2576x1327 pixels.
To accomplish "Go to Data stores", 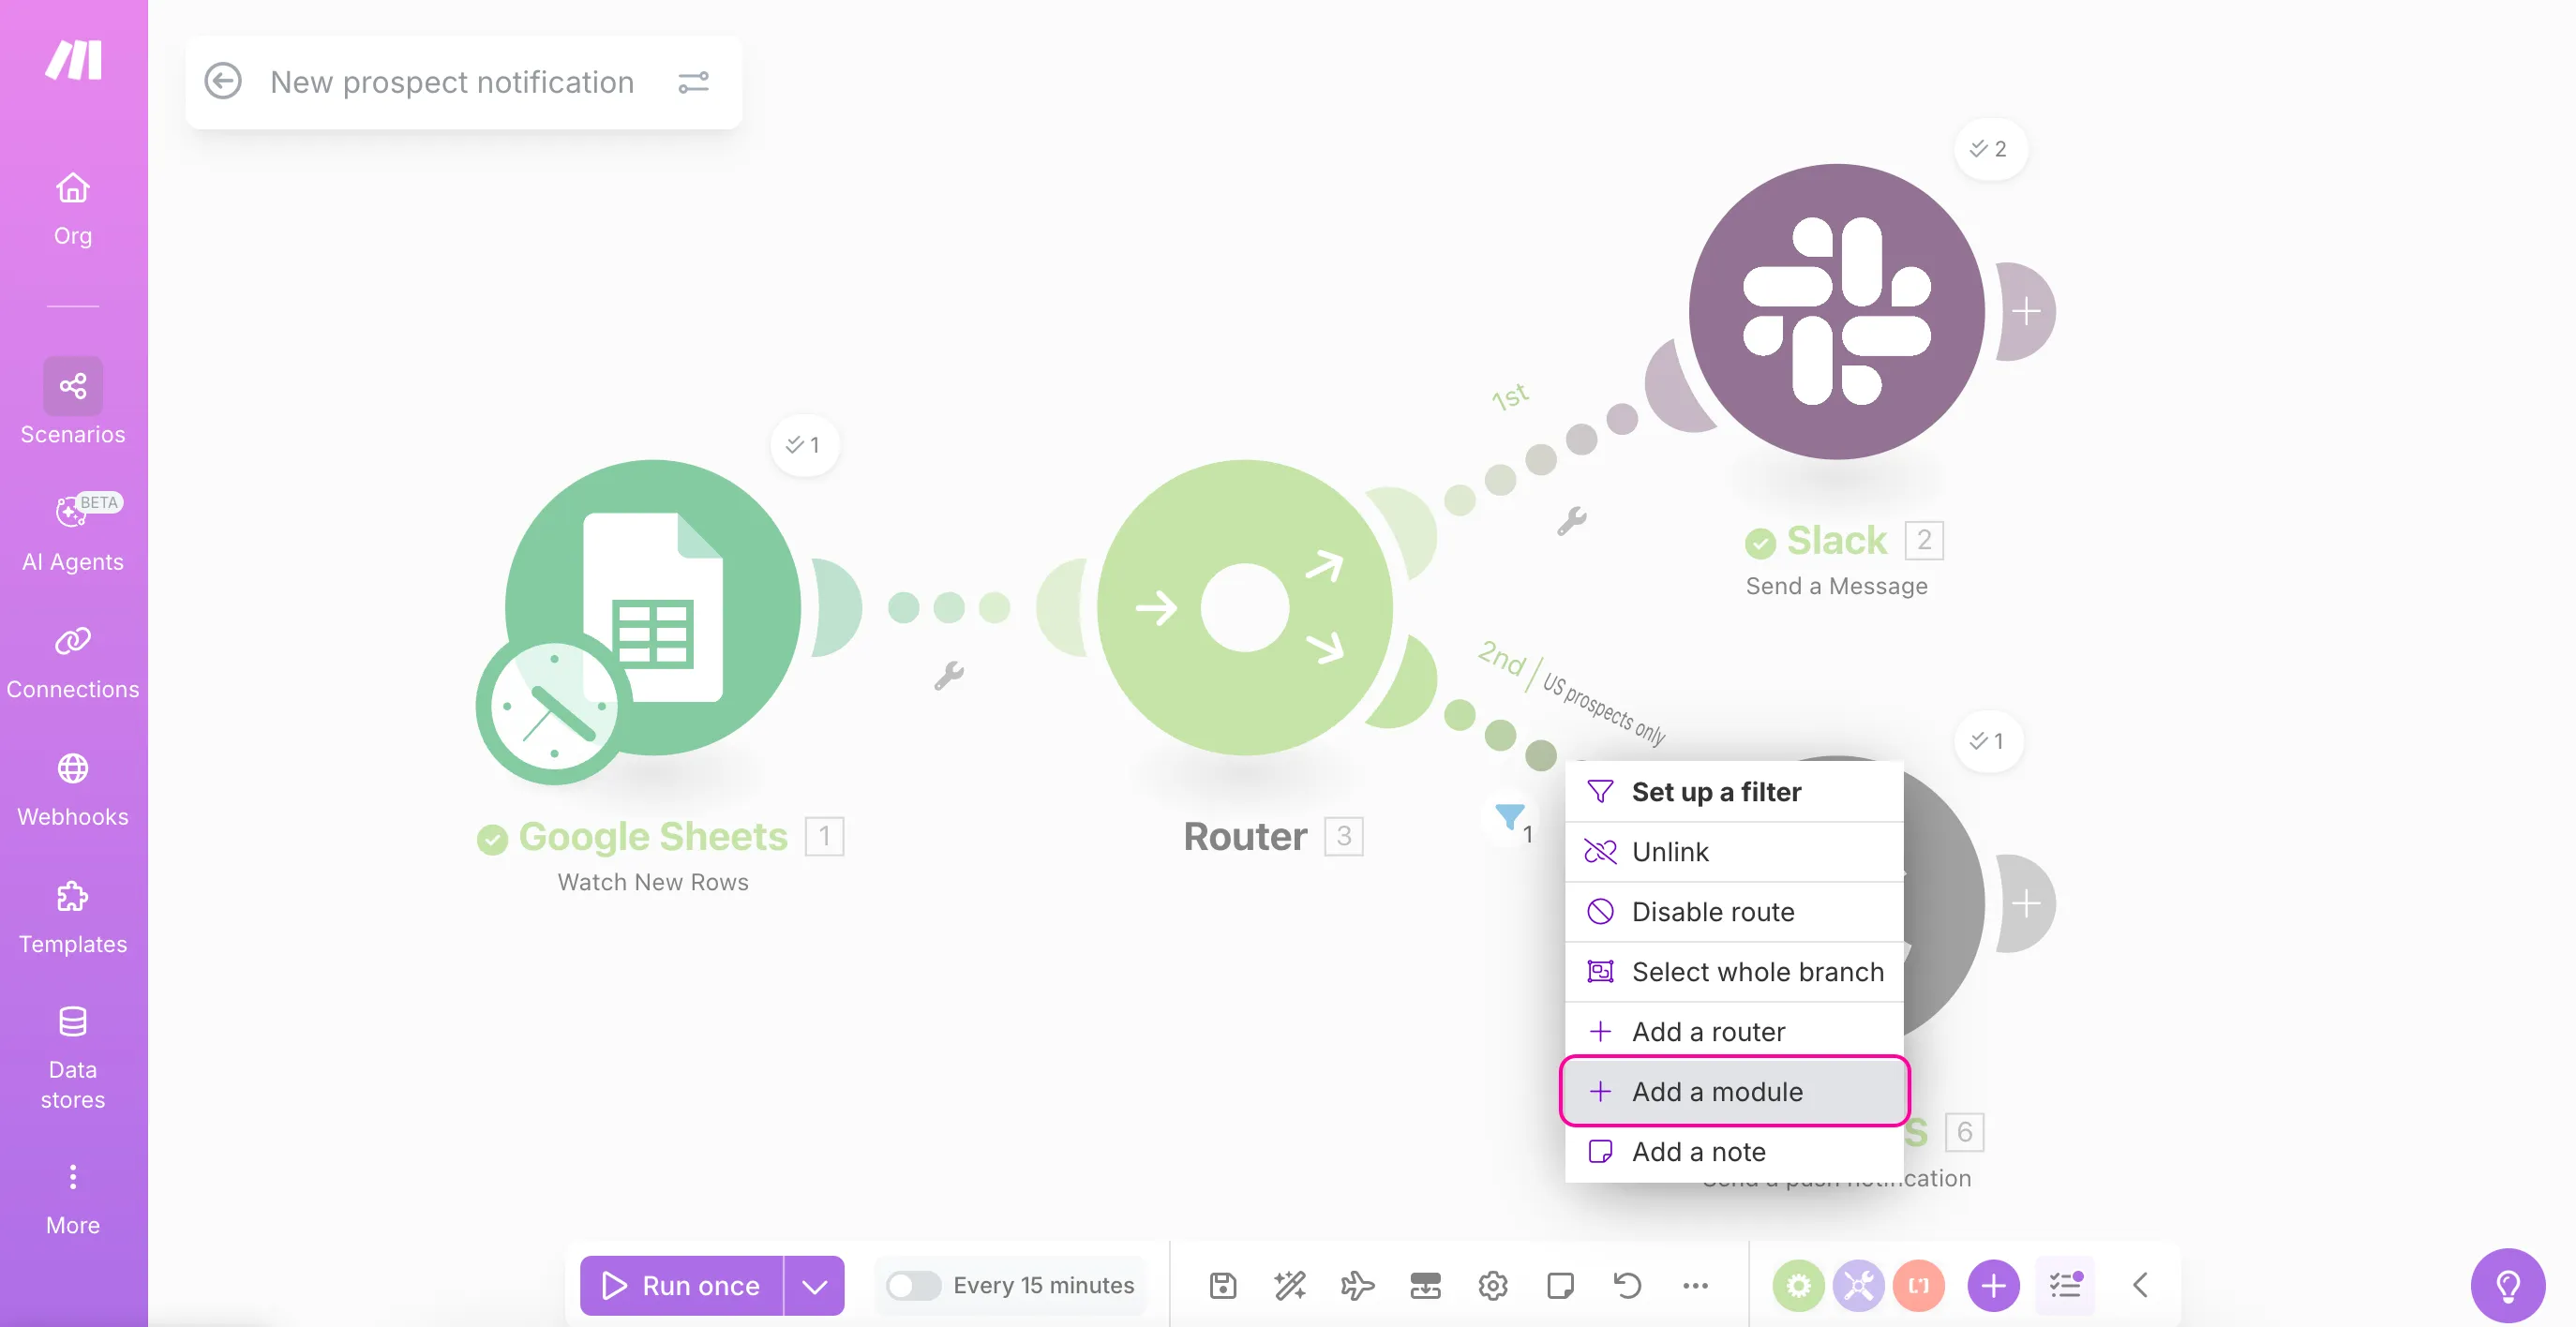I will tap(73, 1058).
